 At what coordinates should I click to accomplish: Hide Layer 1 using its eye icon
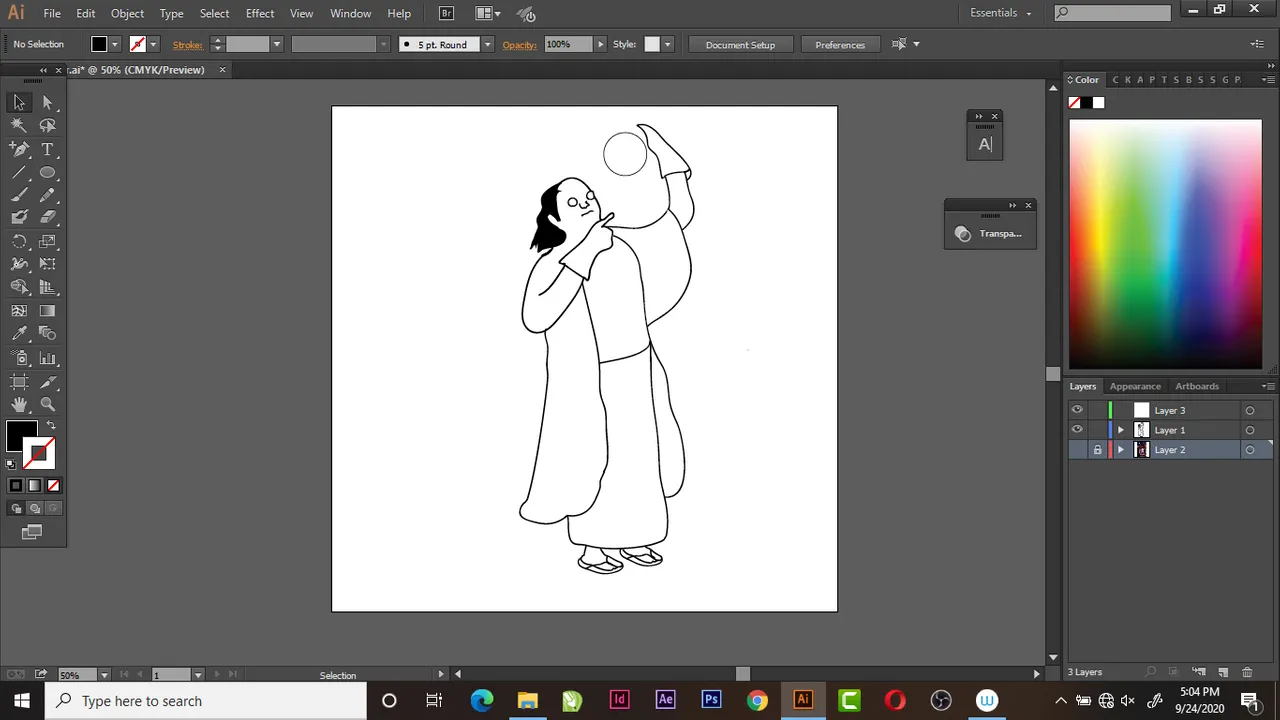point(1077,430)
